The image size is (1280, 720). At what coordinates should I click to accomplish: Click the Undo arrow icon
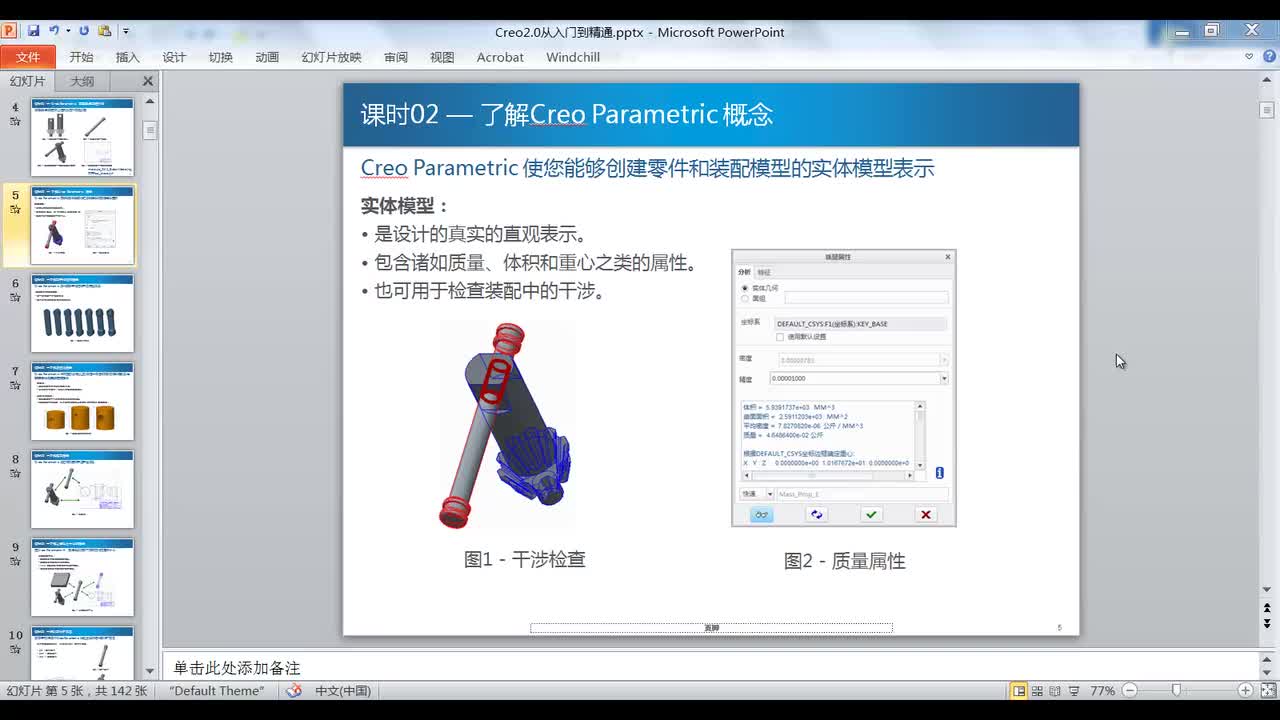click(x=54, y=31)
